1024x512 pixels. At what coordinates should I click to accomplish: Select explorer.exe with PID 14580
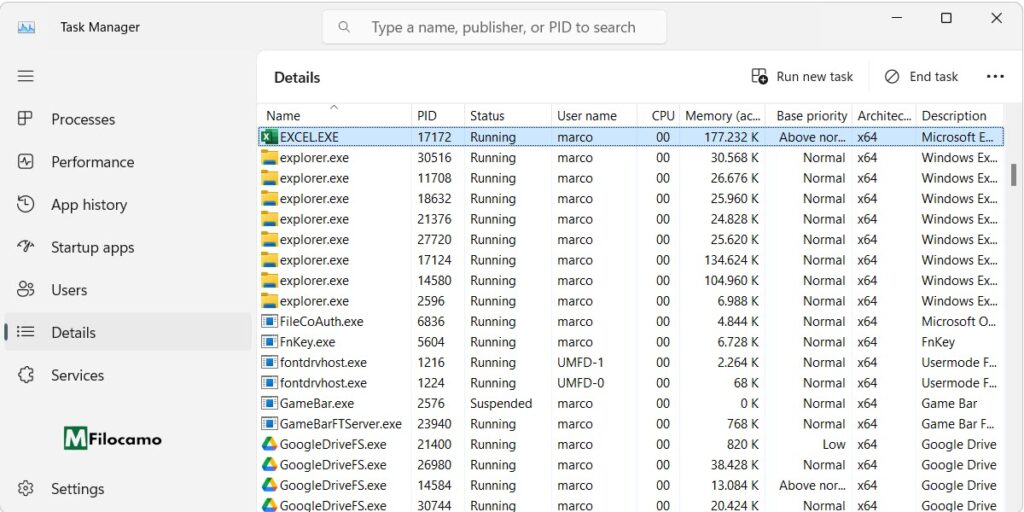631,280
